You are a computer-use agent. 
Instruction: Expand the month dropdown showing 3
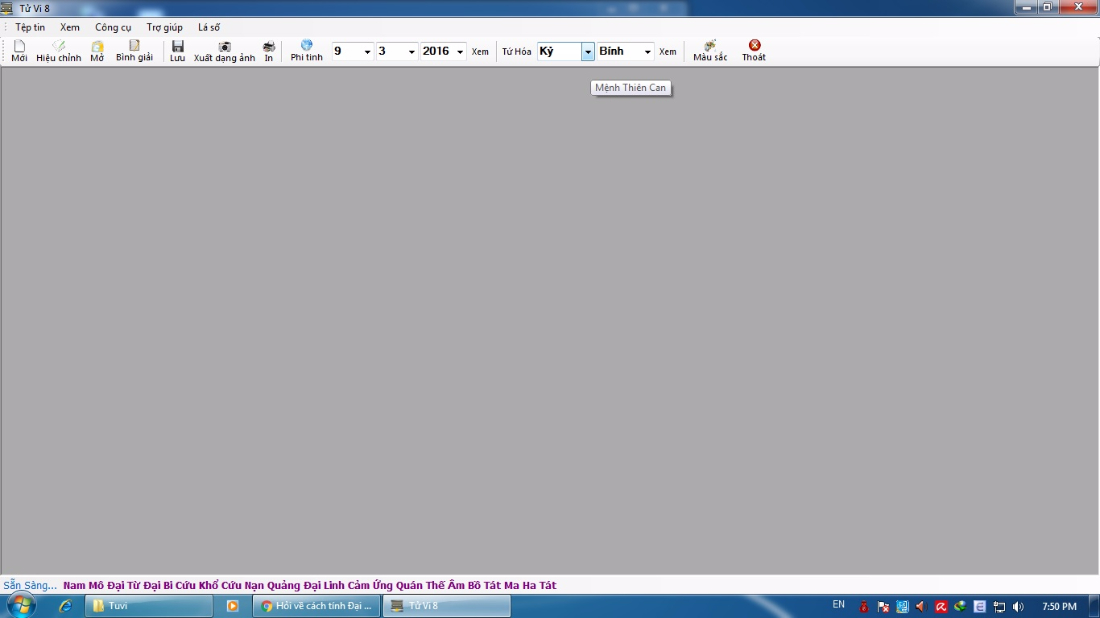point(411,52)
